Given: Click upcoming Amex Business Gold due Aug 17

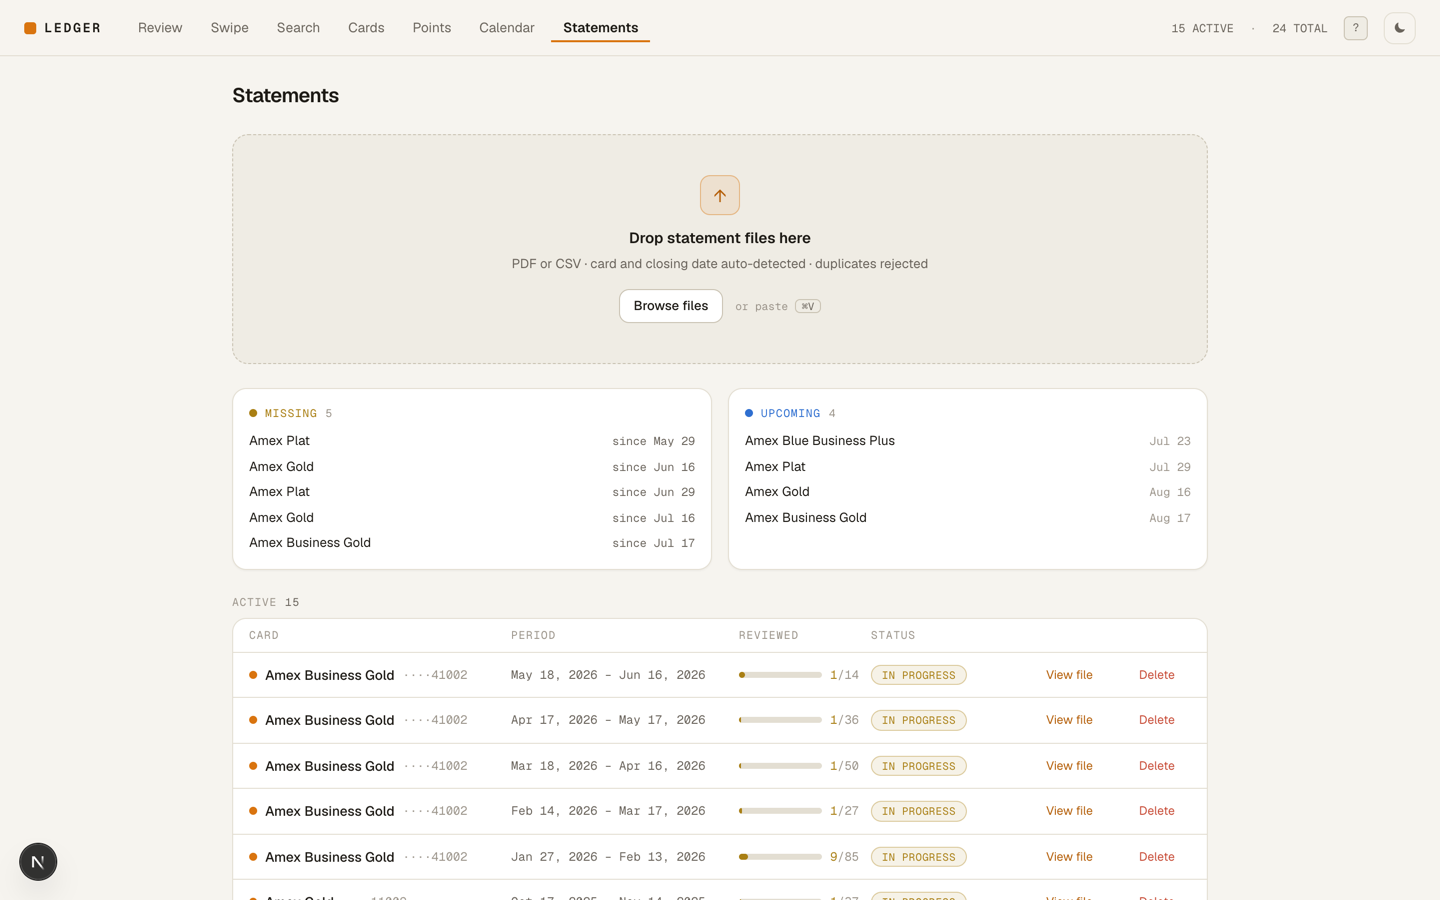Looking at the screenshot, I should tap(968, 518).
